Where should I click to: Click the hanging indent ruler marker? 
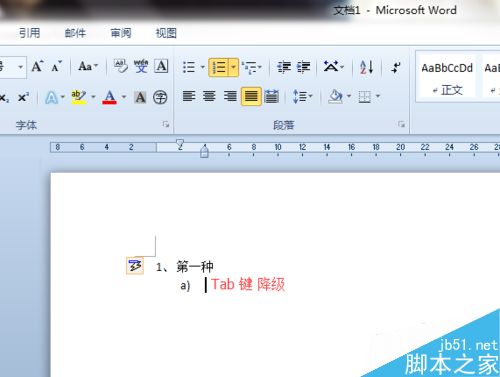click(x=204, y=151)
